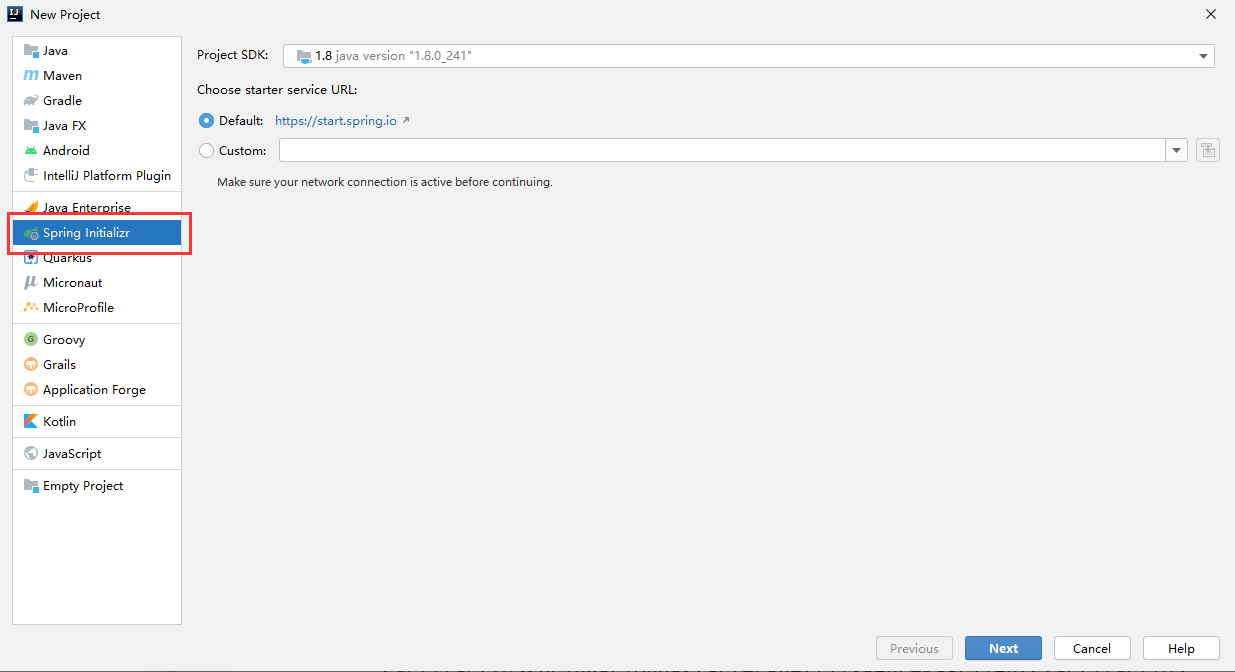Choose Gradle project type

point(97,100)
